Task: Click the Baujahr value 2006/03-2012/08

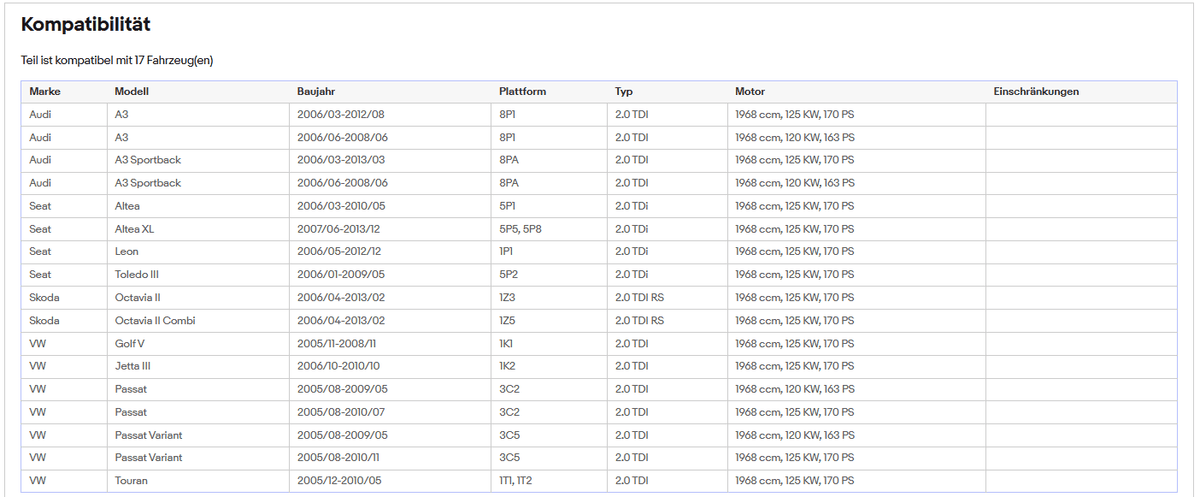Action: pyautogui.click(x=341, y=114)
